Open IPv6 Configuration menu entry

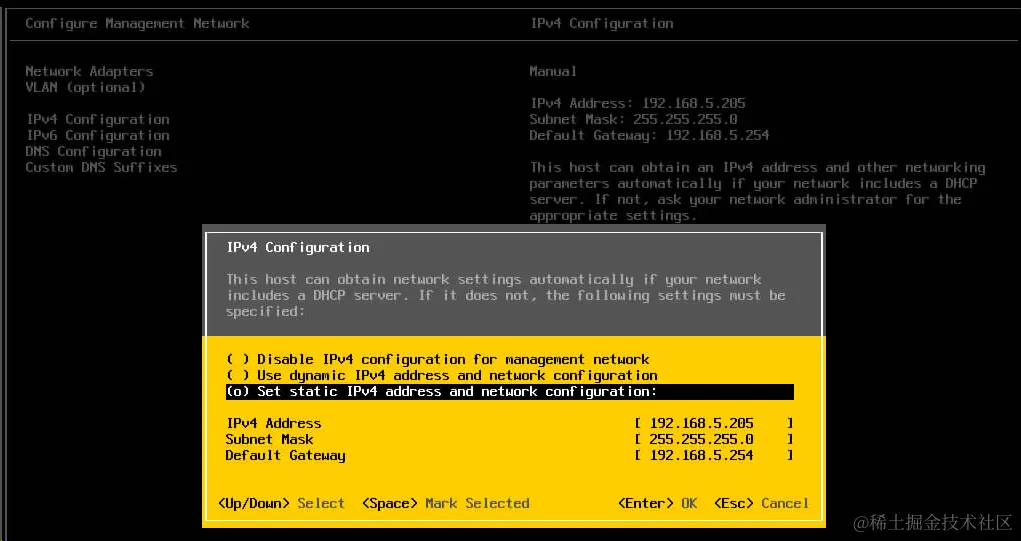click(98, 135)
